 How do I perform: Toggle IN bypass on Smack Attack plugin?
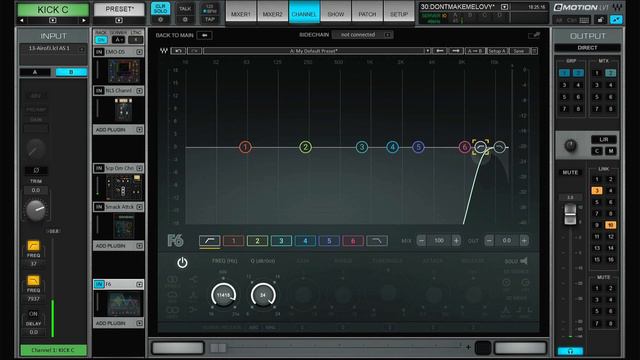click(x=99, y=207)
